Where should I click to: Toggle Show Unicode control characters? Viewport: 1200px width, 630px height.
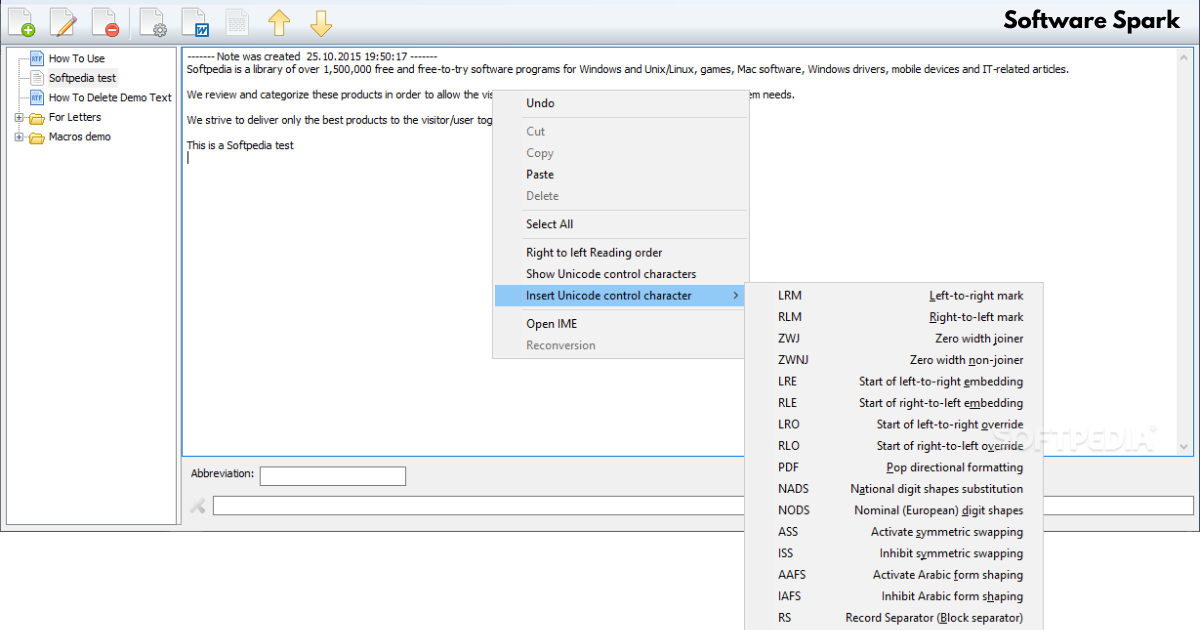click(620, 274)
